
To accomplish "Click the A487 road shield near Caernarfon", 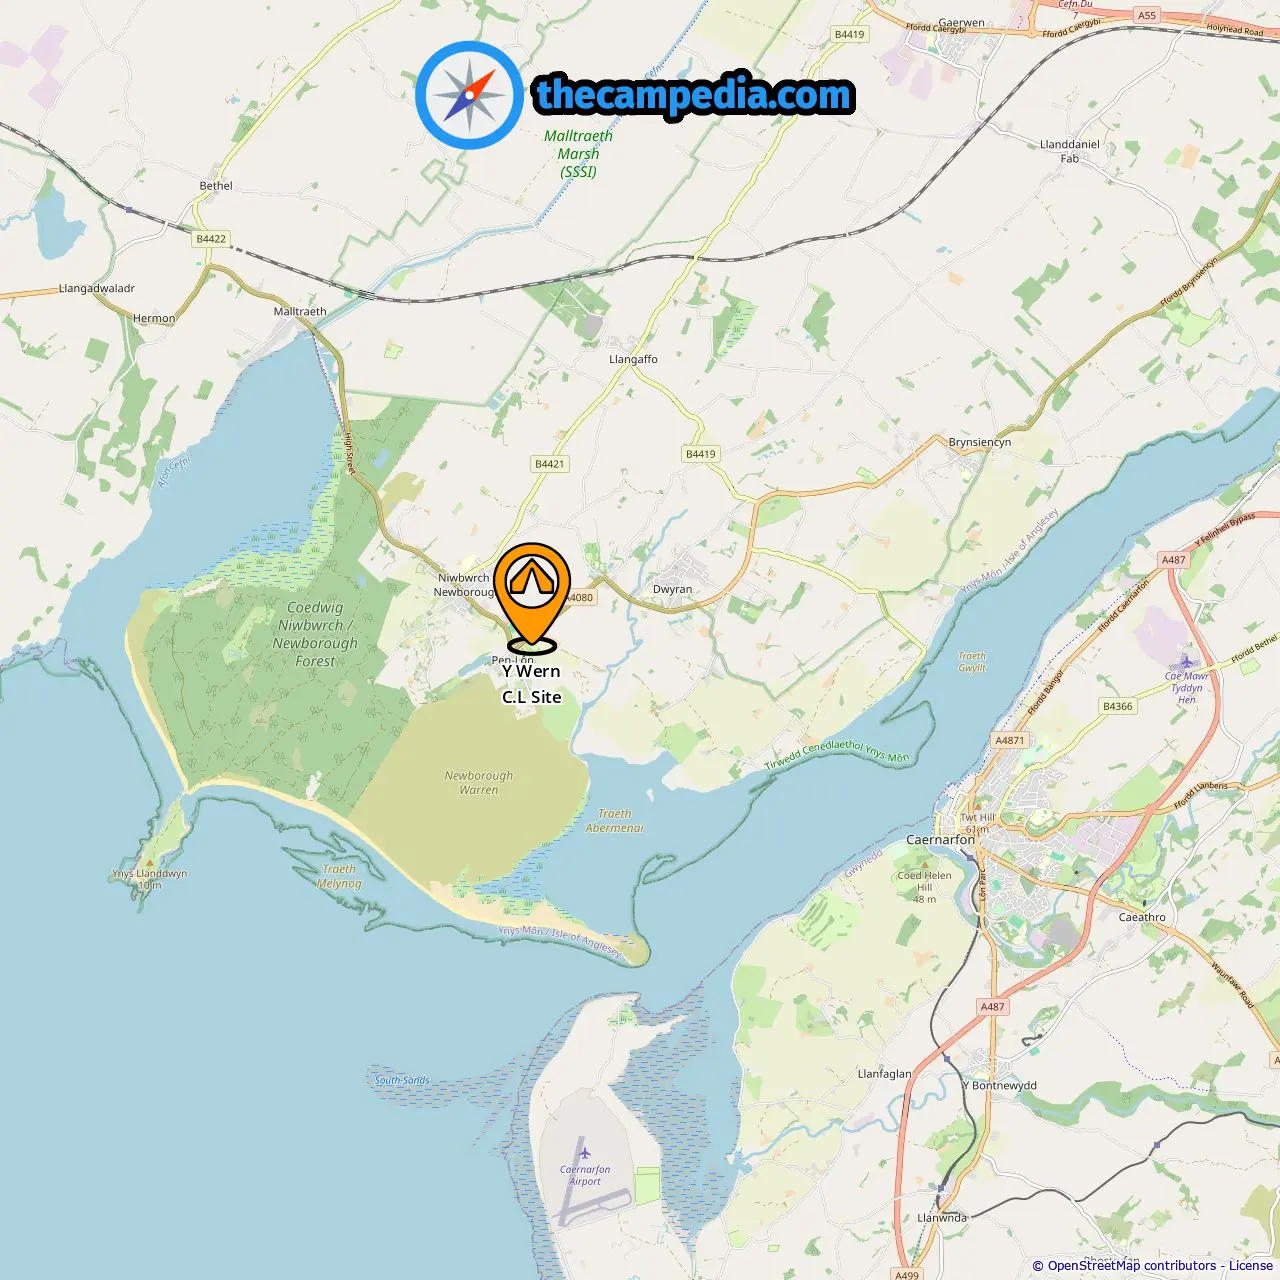I will click(992, 1007).
